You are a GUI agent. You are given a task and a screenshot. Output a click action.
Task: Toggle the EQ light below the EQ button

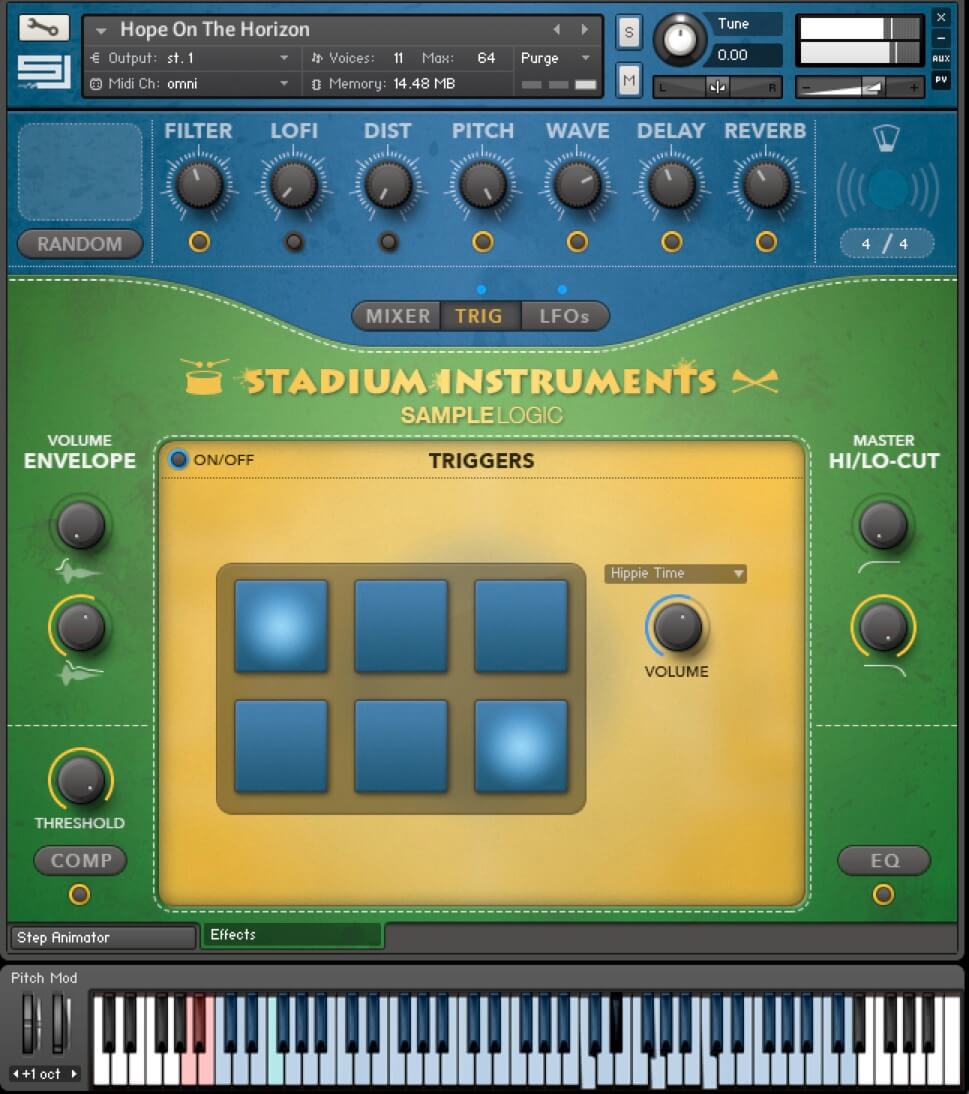click(x=883, y=894)
